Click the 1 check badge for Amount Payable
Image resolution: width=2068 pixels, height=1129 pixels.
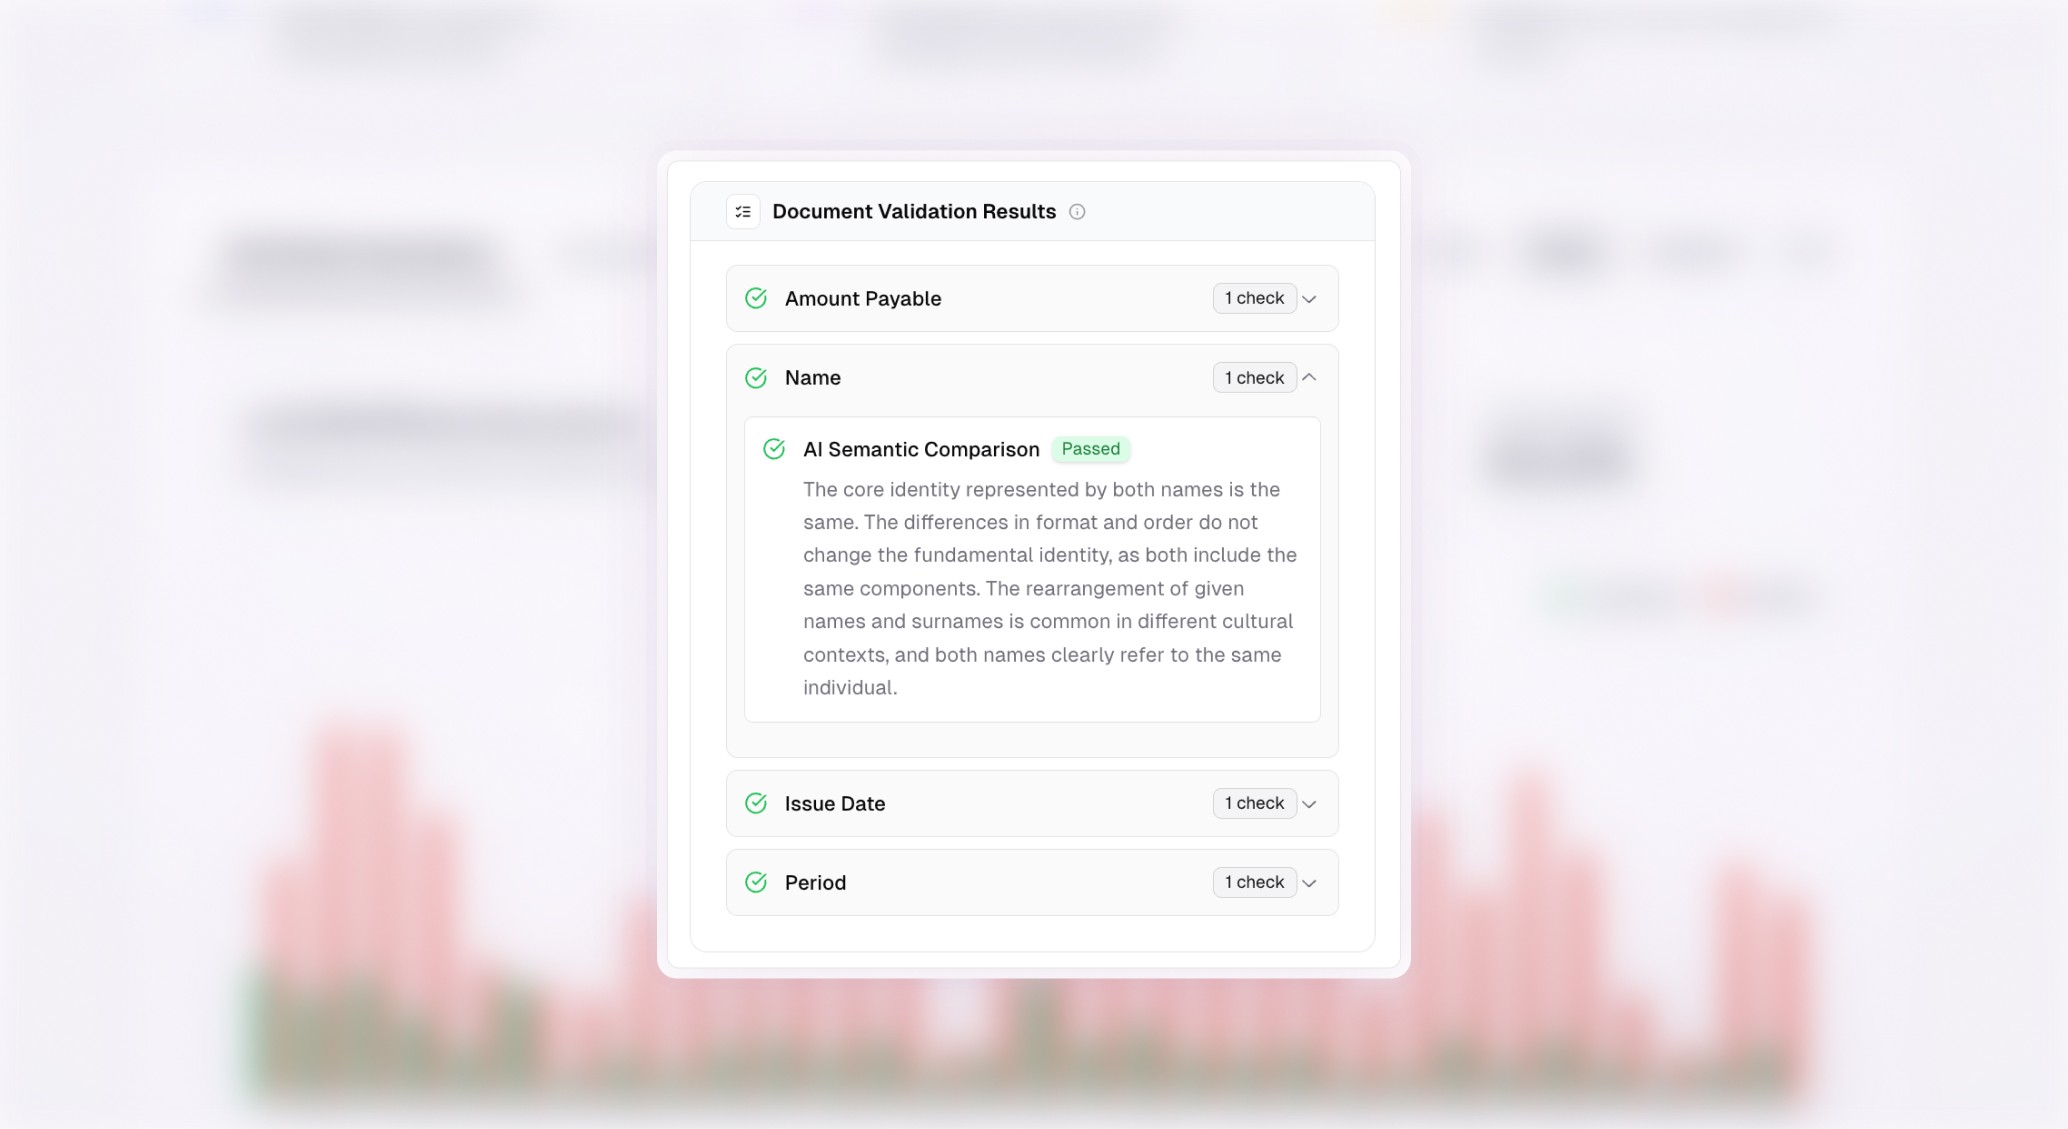coord(1253,297)
